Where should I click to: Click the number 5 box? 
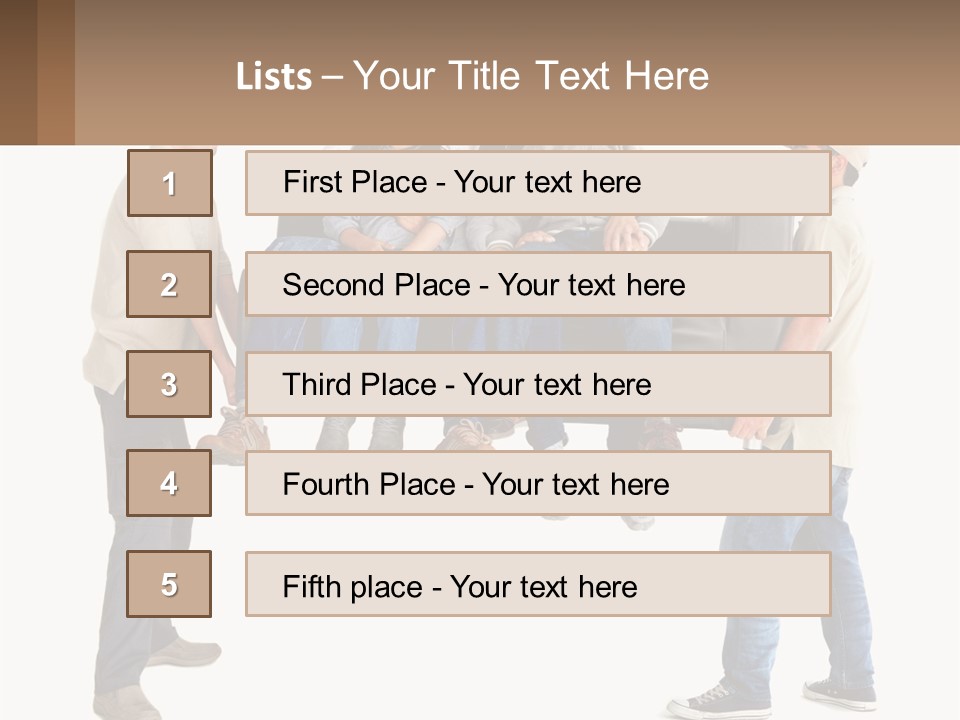tap(169, 584)
